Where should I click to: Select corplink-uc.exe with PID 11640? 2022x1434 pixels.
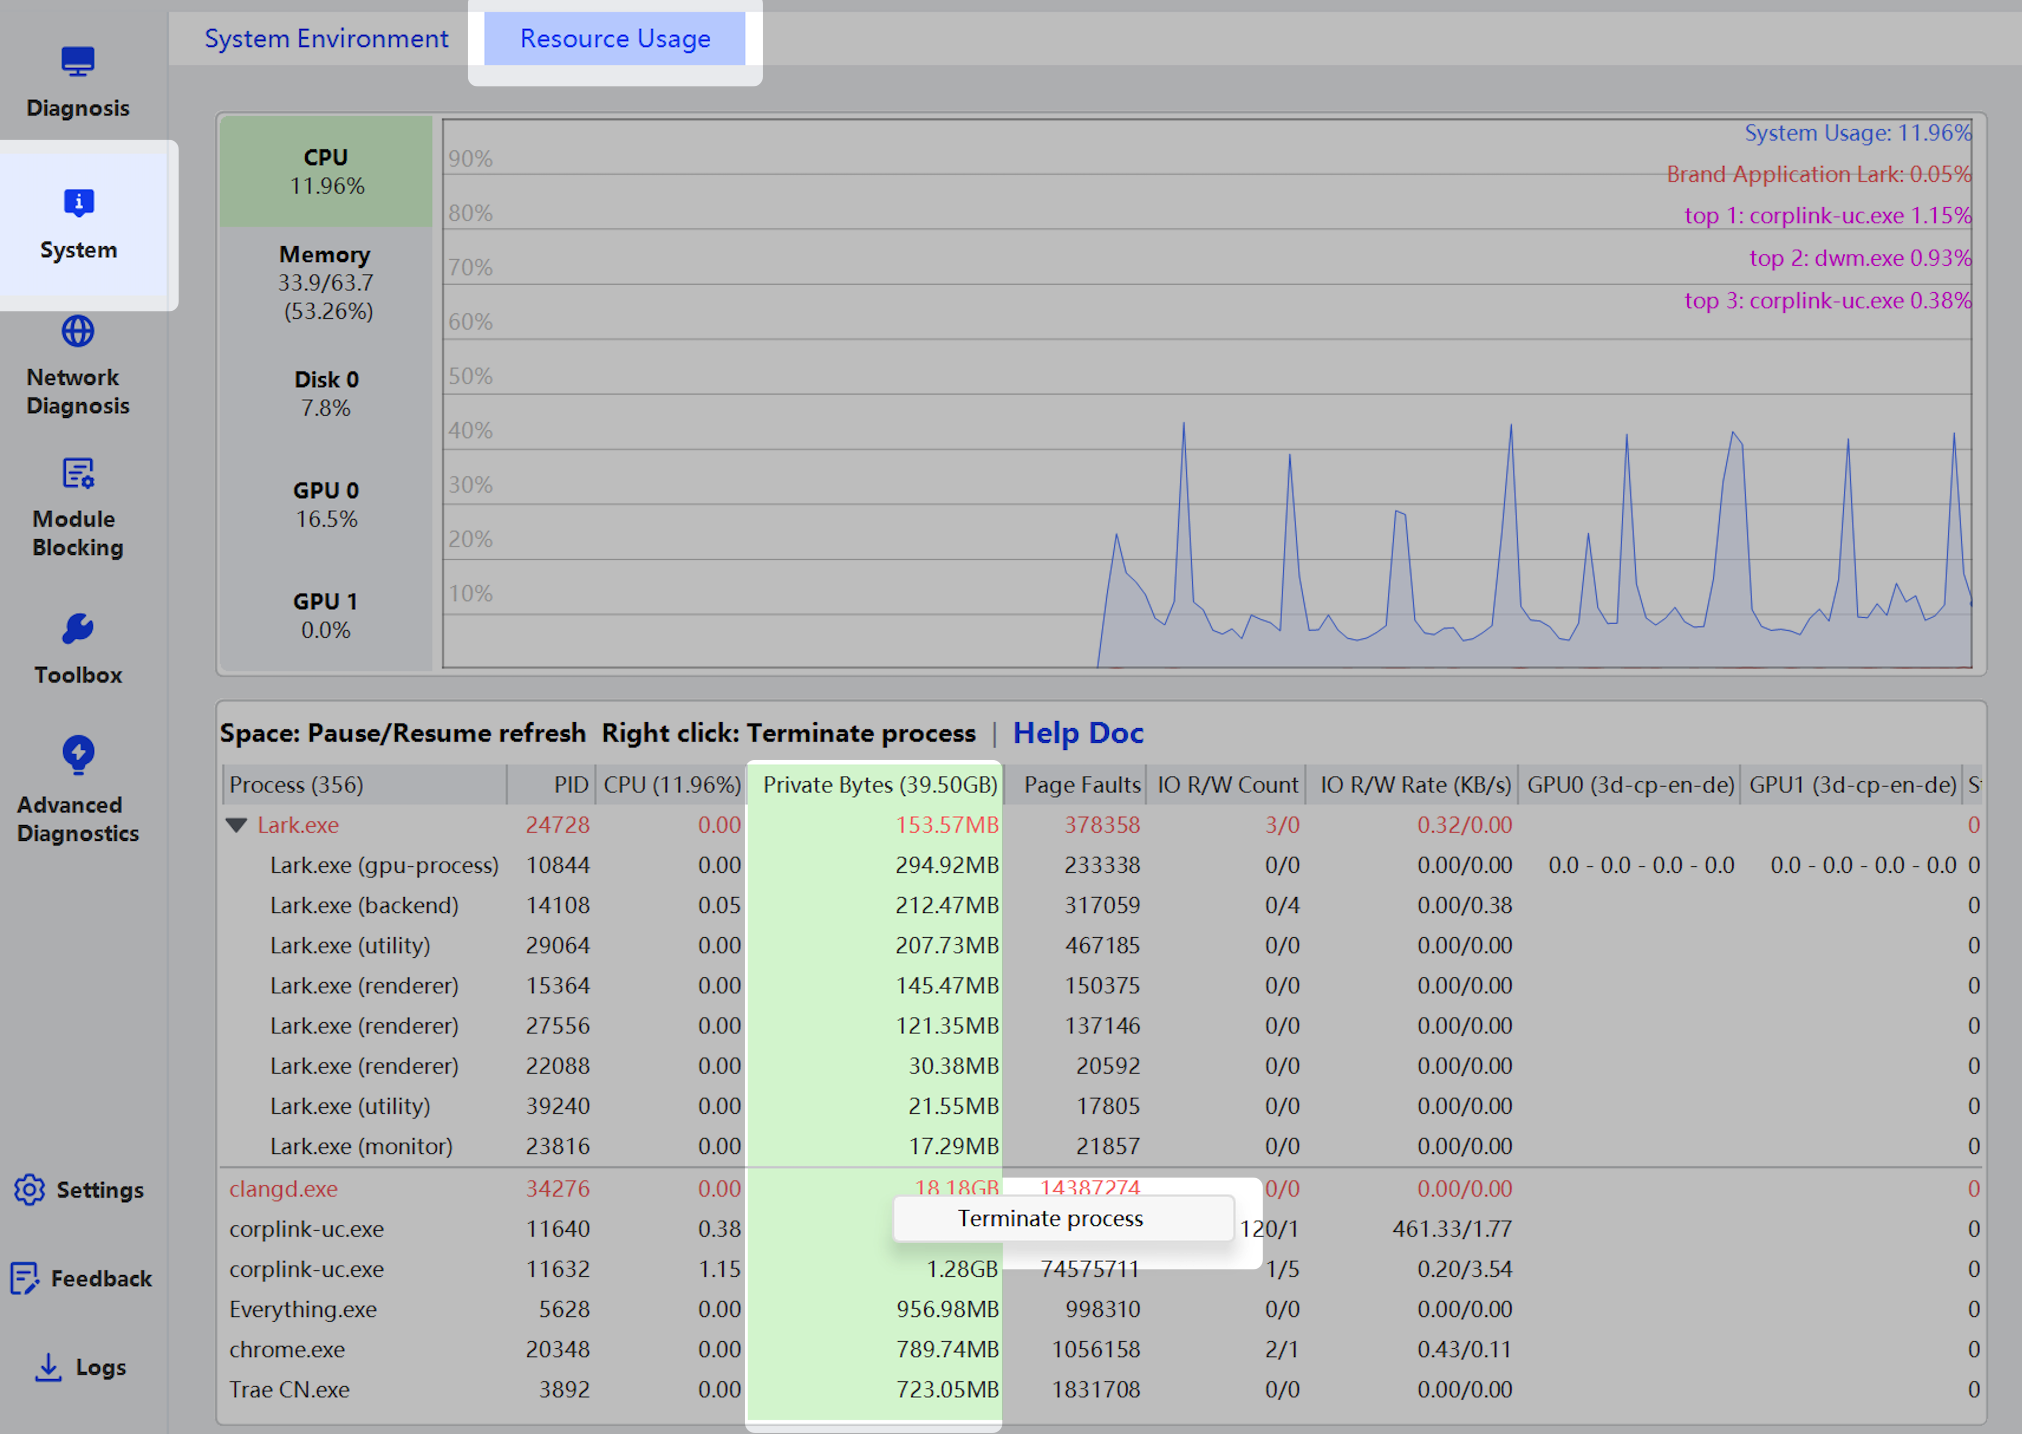tap(1101, 1228)
